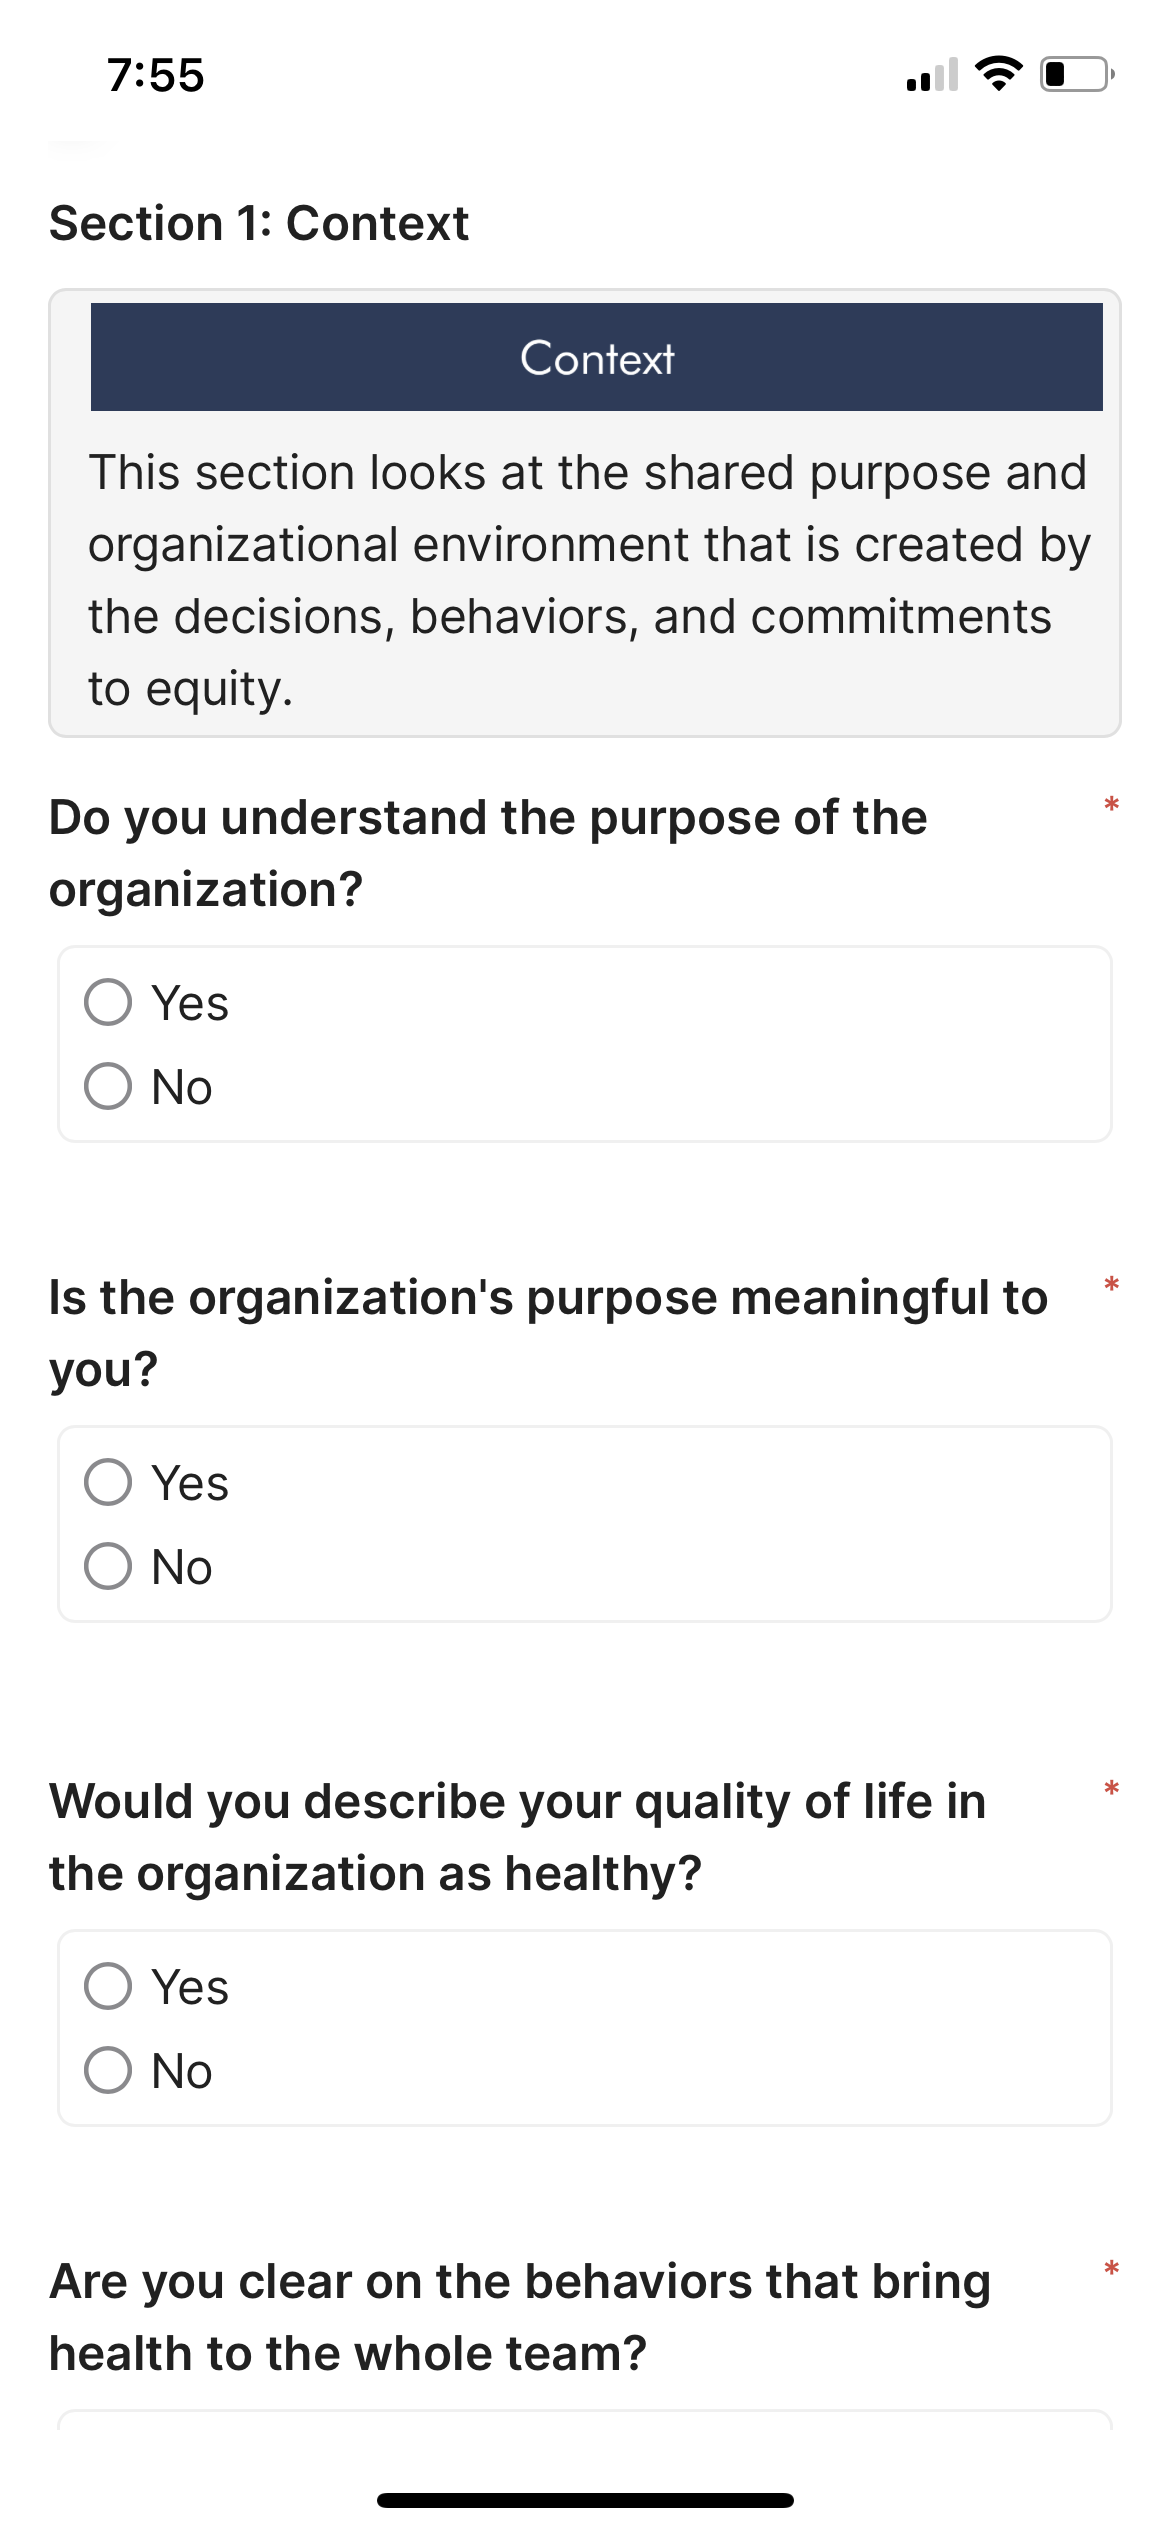
Task: Tap the "Section 1: Context" heading
Action: (259, 223)
